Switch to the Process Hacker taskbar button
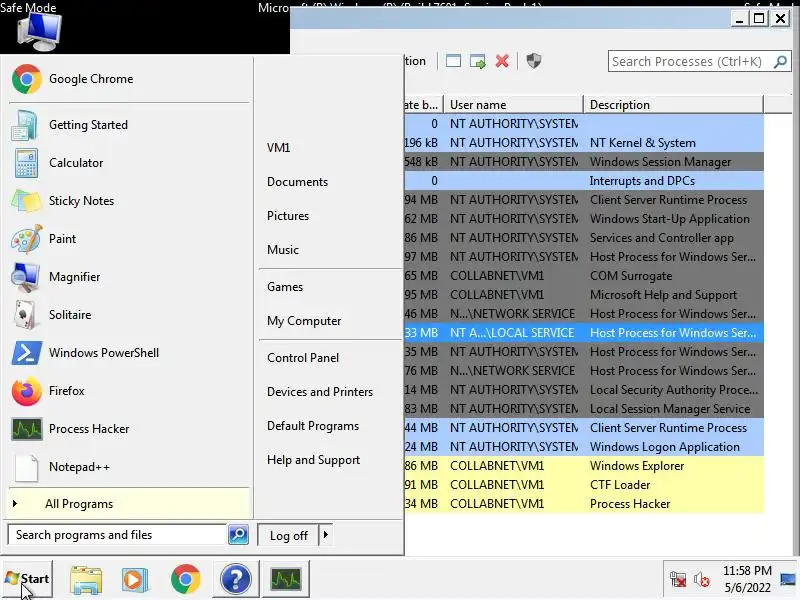800x600 pixels. pyautogui.click(x=286, y=579)
